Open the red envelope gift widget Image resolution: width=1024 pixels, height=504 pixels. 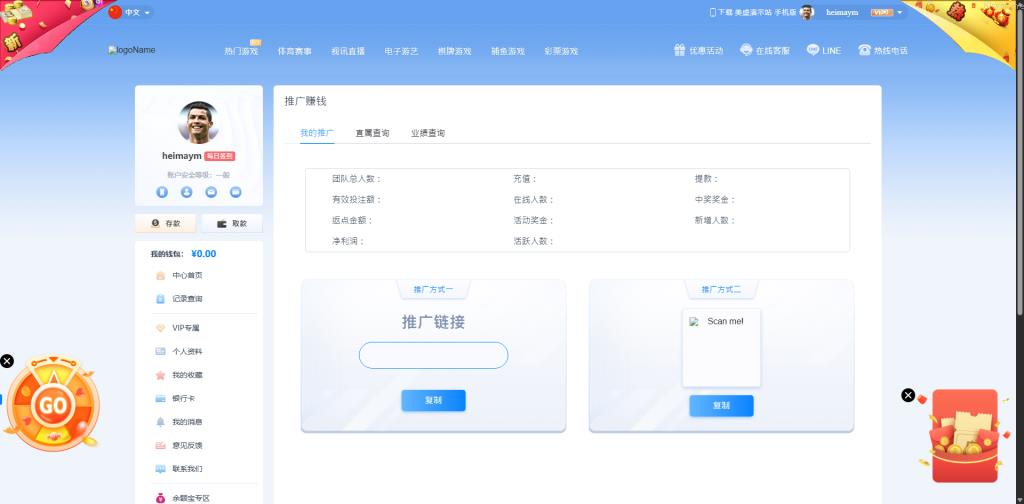click(x=964, y=437)
